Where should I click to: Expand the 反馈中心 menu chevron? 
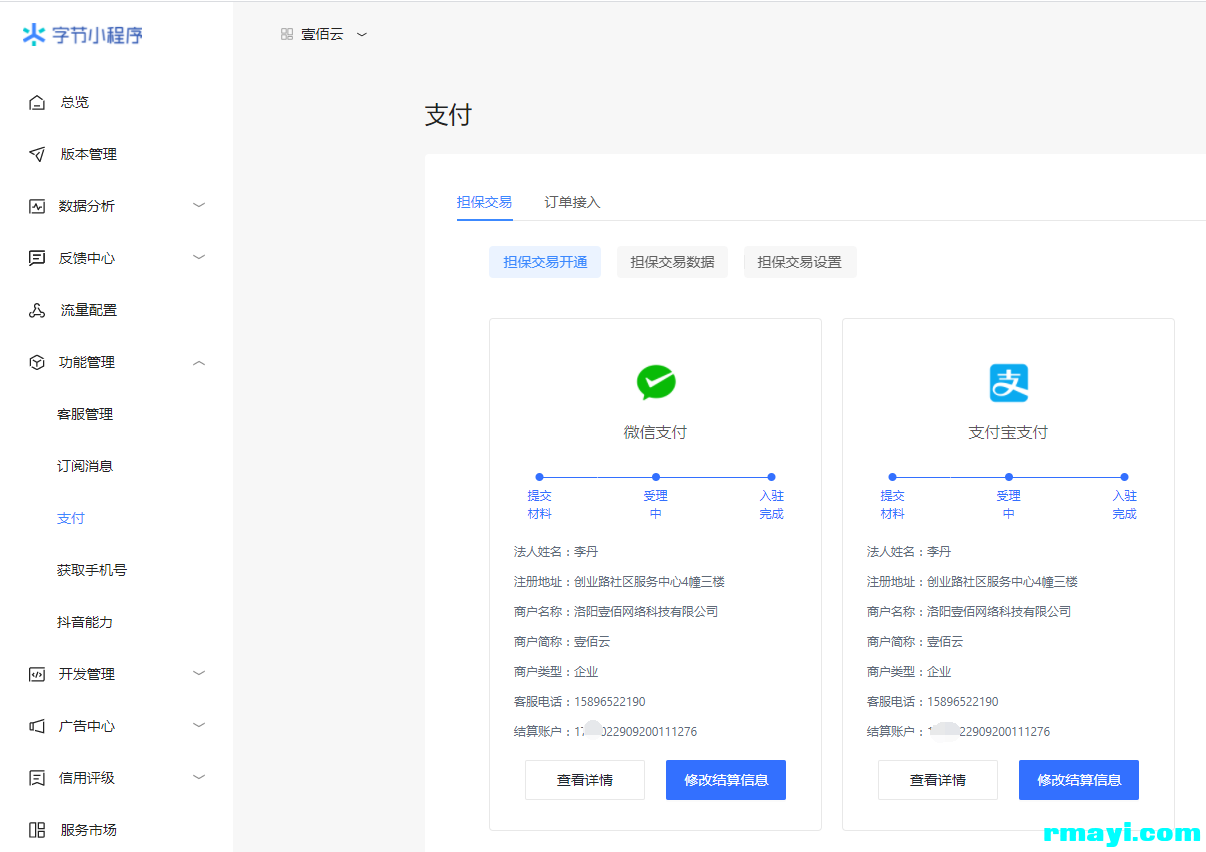pyautogui.click(x=199, y=257)
